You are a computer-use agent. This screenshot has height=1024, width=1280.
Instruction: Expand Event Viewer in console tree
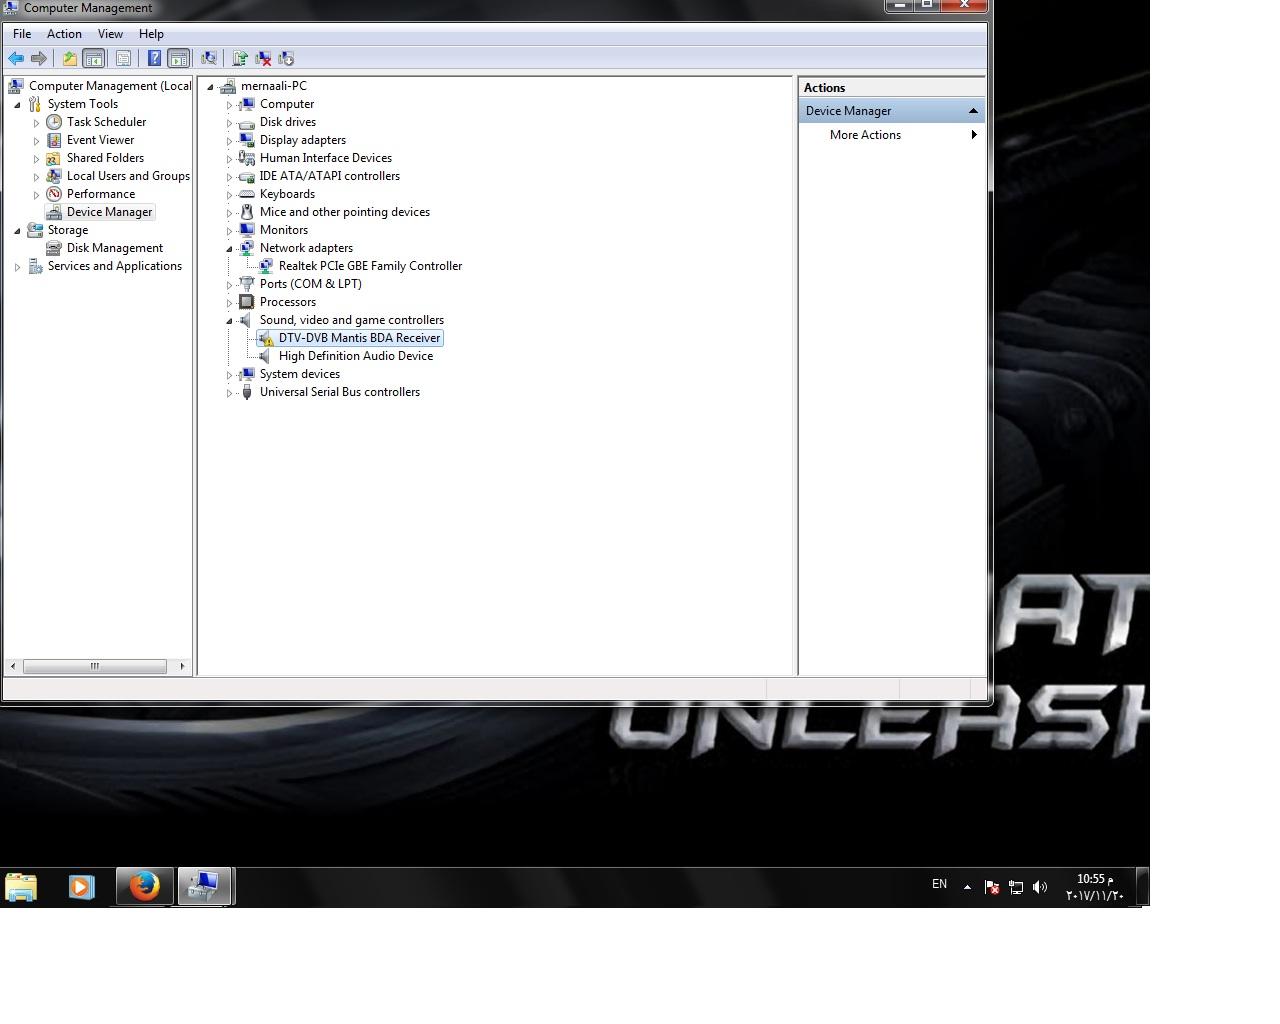pos(36,140)
